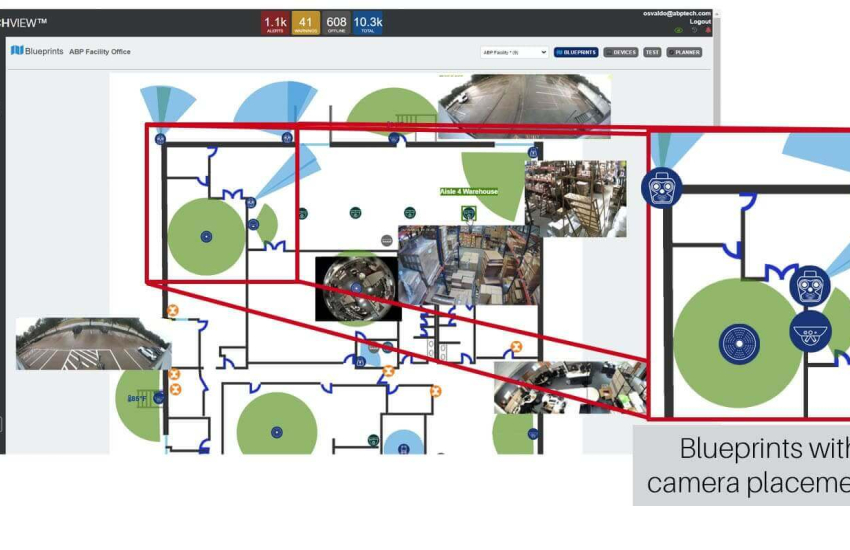Switch to the Devices view tab
This screenshot has height=550, width=850.
[x=621, y=52]
